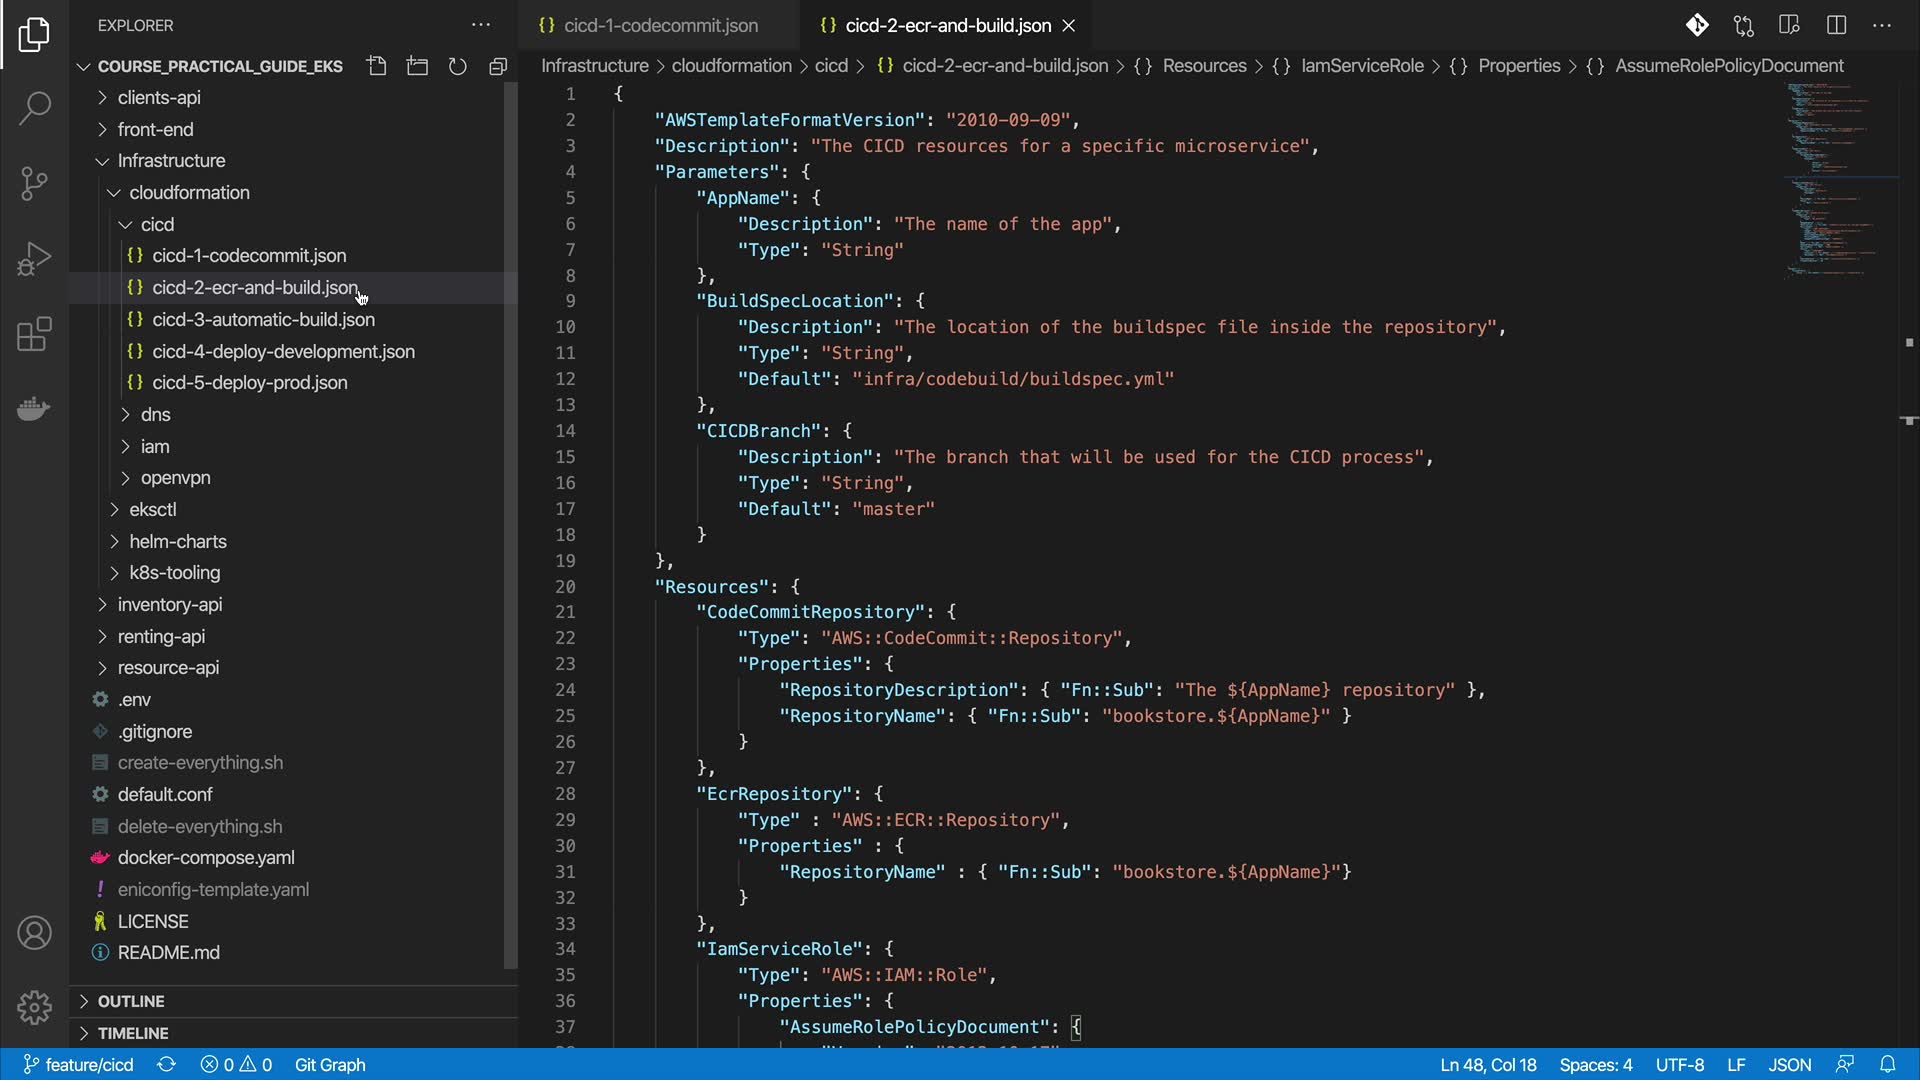1920x1080 pixels.
Task: Open the Source Control view
Action: pyautogui.click(x=34, y=183)
